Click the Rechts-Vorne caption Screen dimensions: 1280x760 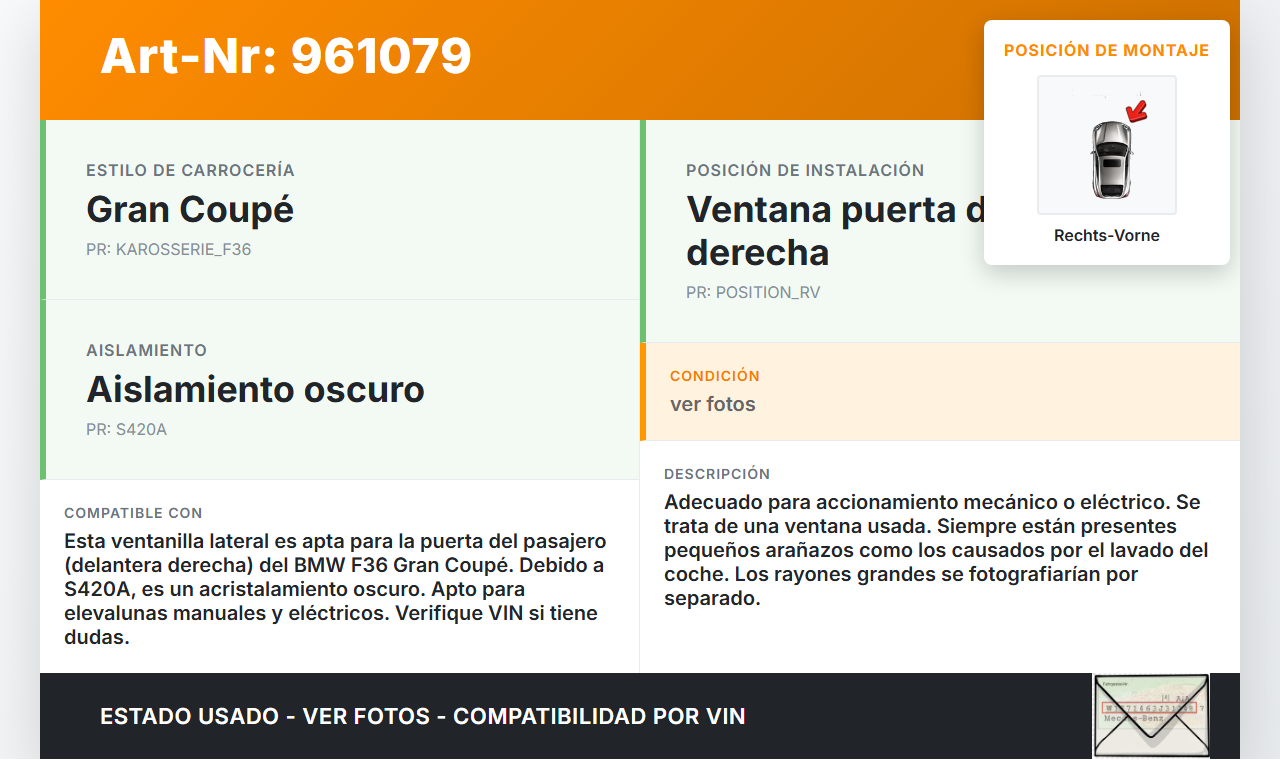click(1107, 236)
